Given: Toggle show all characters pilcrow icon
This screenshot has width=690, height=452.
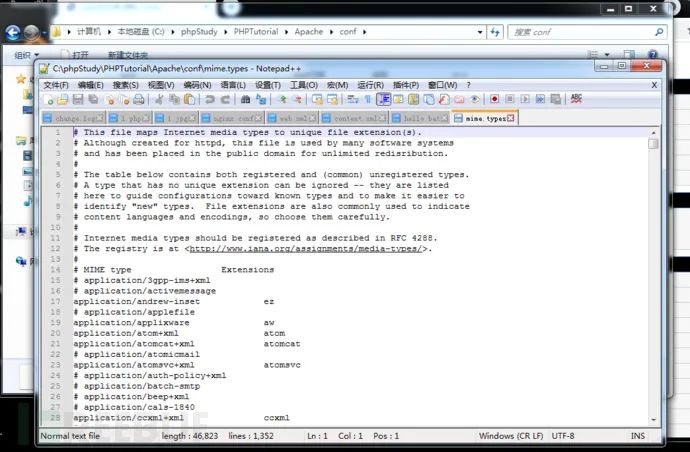Looking at the screenshot, I should (368, 99).
